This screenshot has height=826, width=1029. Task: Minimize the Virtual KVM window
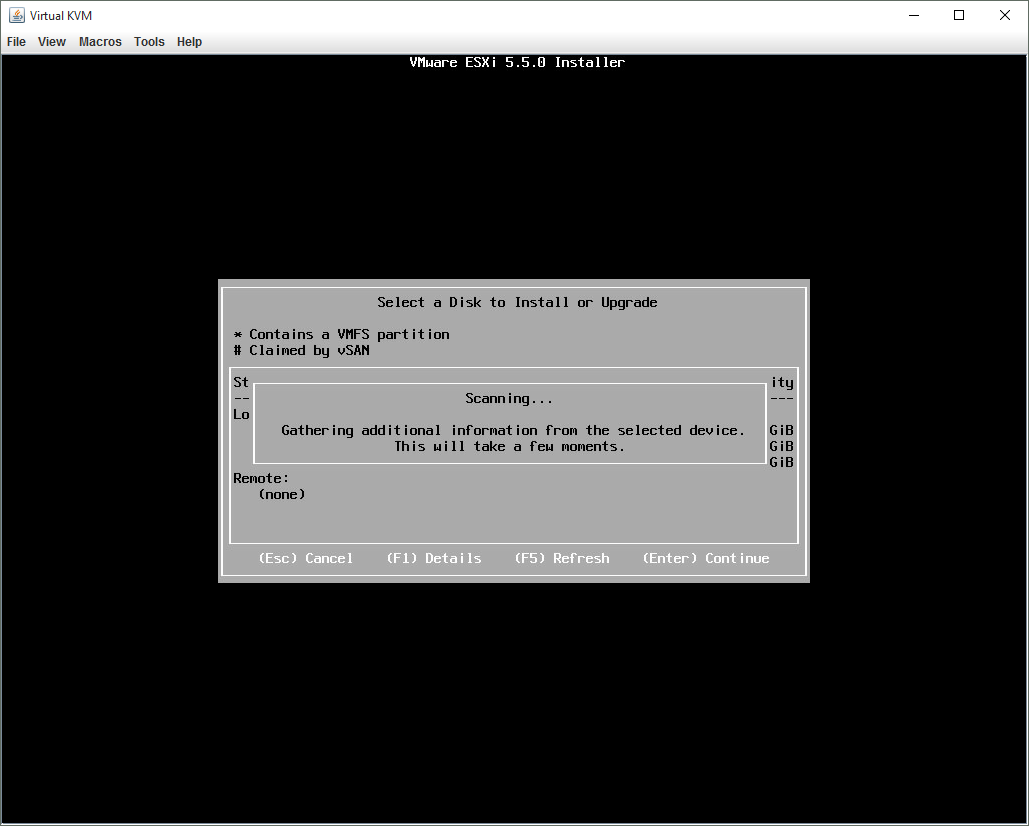coord(914,15)
